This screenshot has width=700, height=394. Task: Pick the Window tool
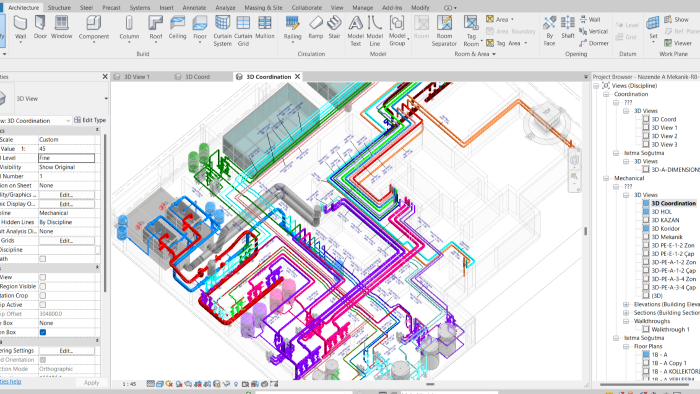[x=62, y=27]
